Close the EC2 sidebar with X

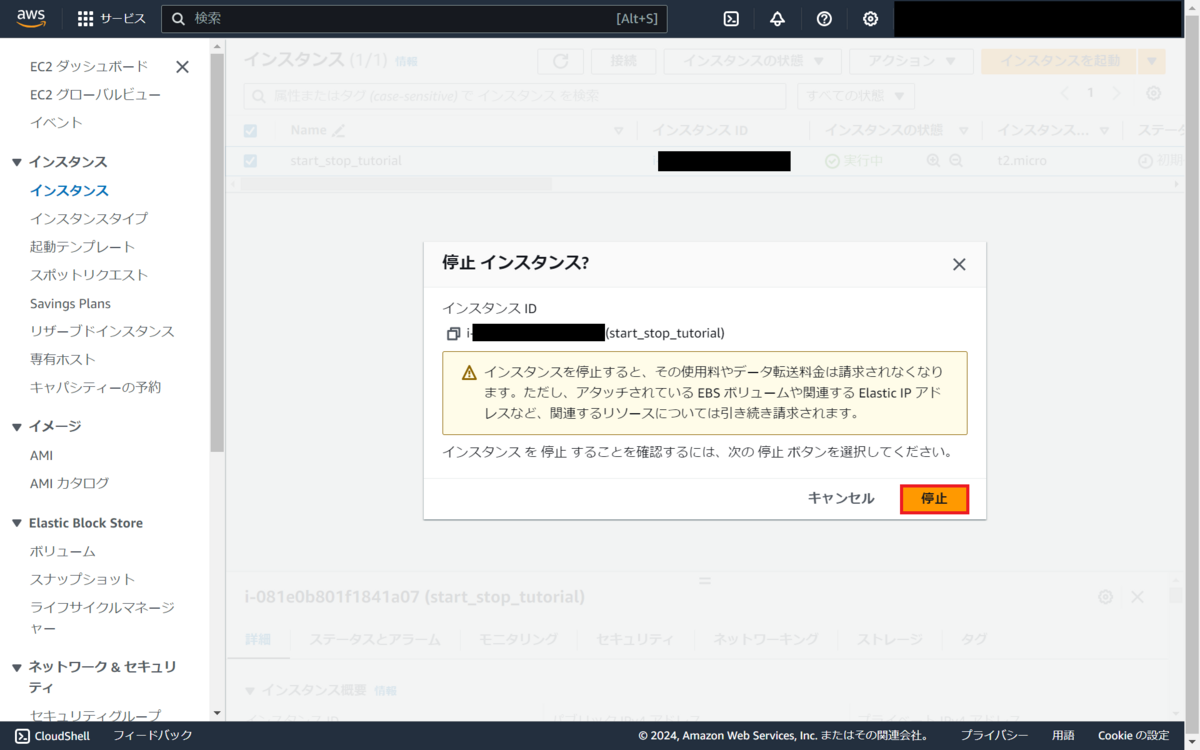(182, 67)
